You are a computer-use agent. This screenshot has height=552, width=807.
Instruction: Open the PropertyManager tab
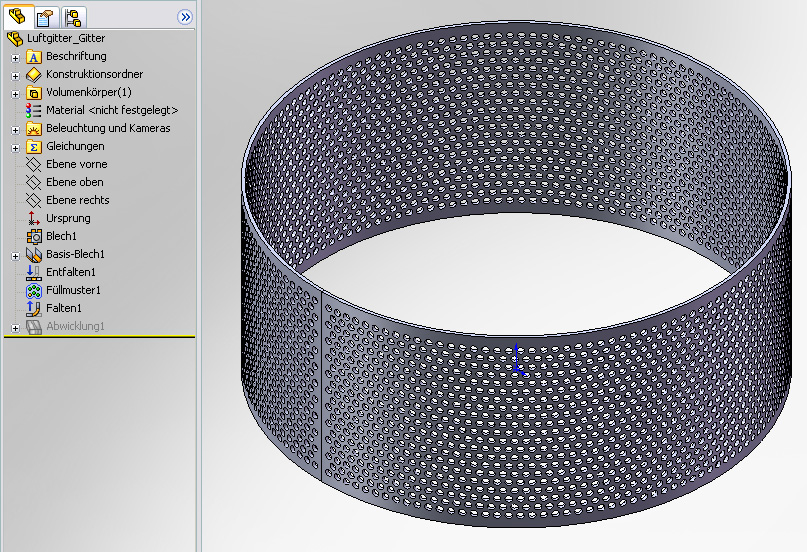(x=46, y=18)
